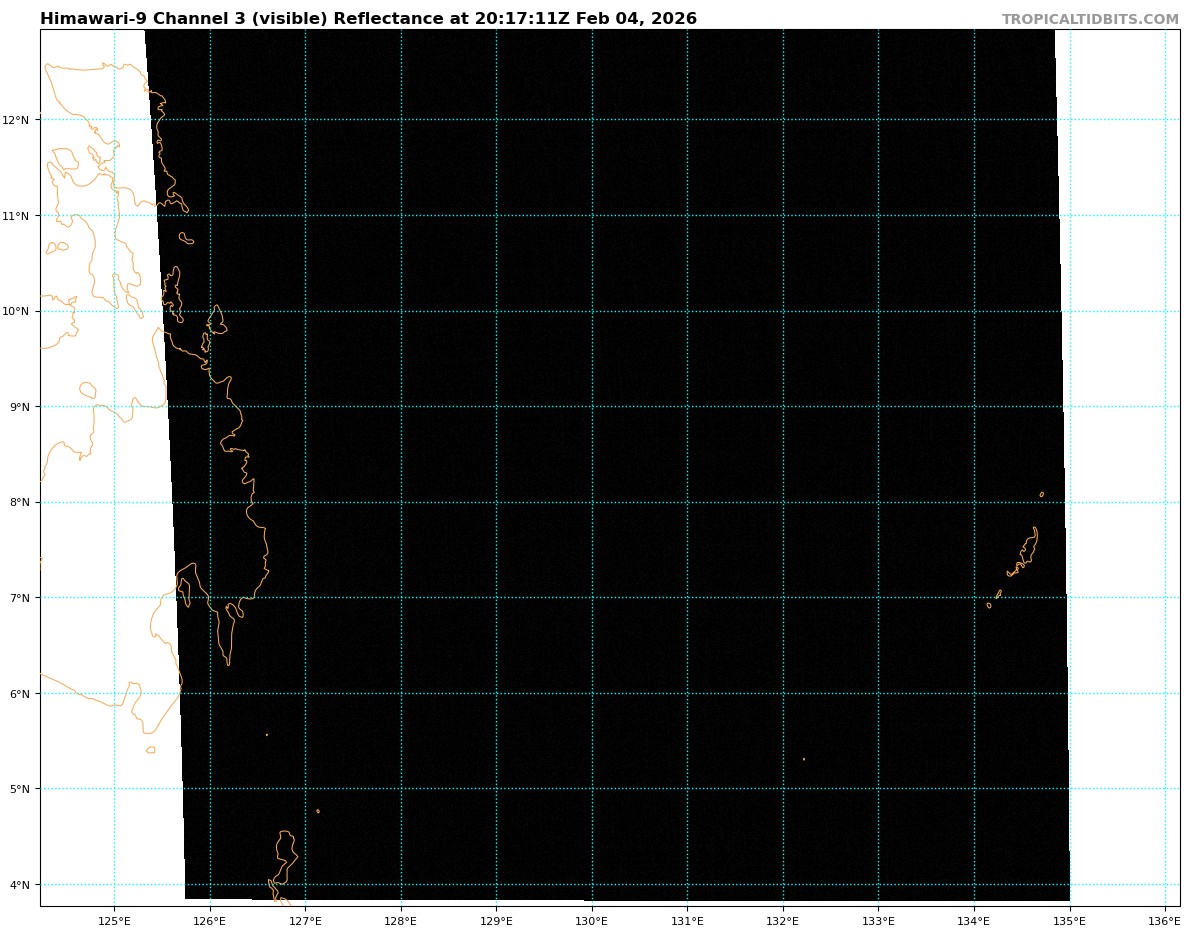Click the grid intersection at 128°E 11°N
Screen dimensions: 1200x929
point(401,215)
